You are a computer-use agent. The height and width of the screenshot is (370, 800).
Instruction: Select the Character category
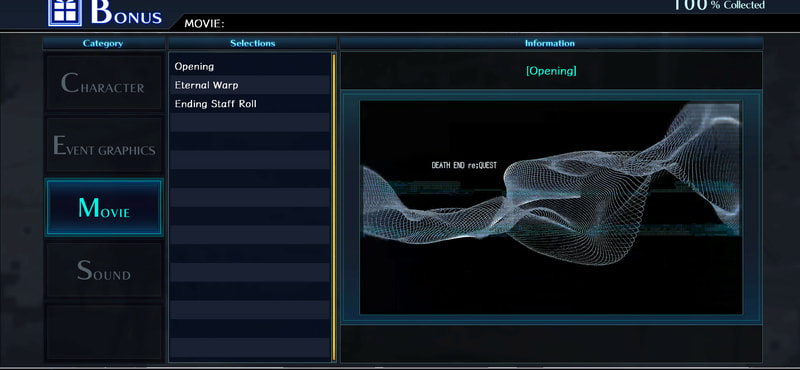[104, 83]
